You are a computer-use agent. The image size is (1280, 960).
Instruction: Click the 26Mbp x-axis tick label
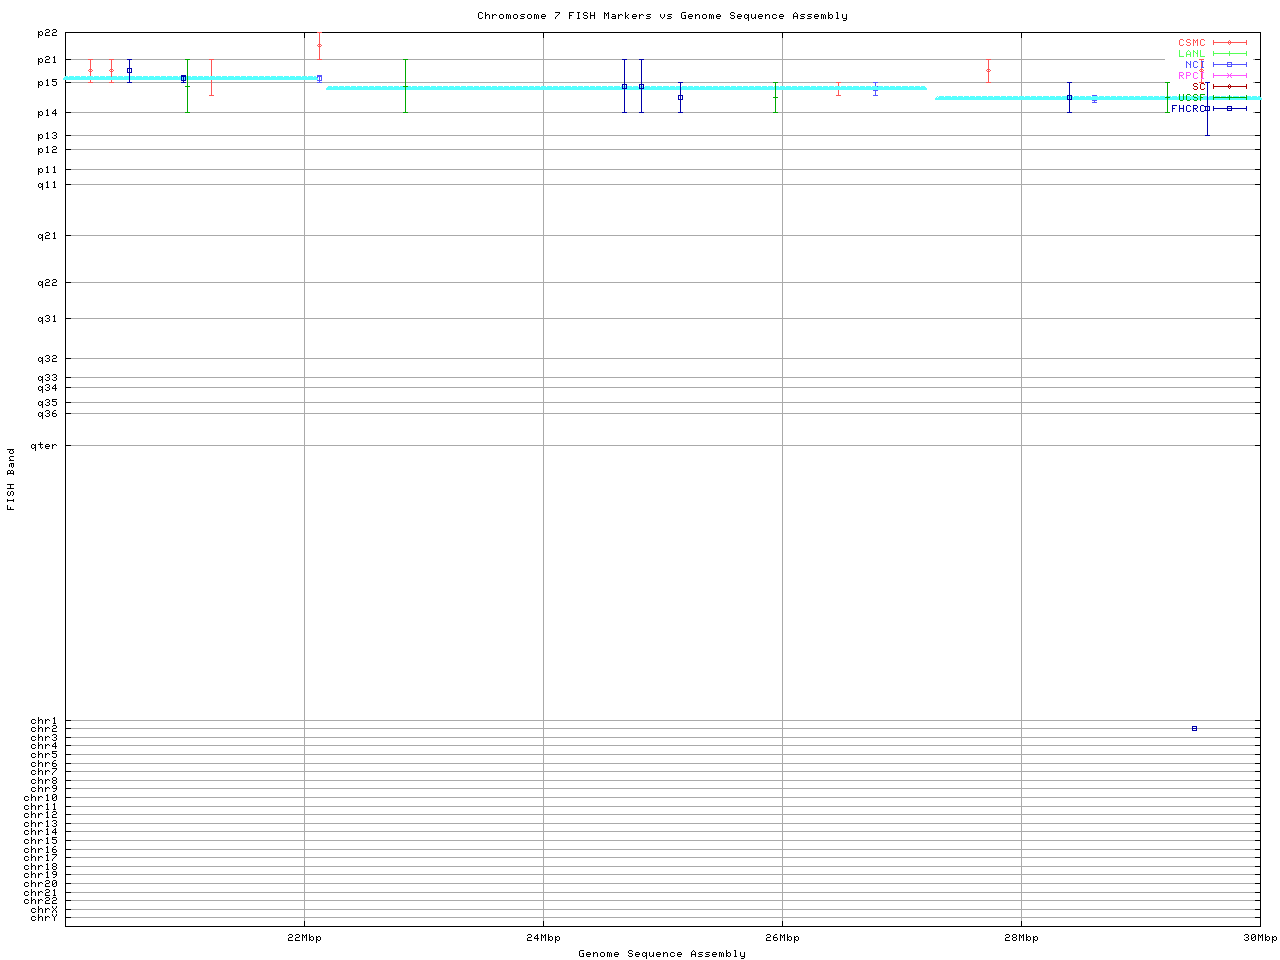click(782, 938)
